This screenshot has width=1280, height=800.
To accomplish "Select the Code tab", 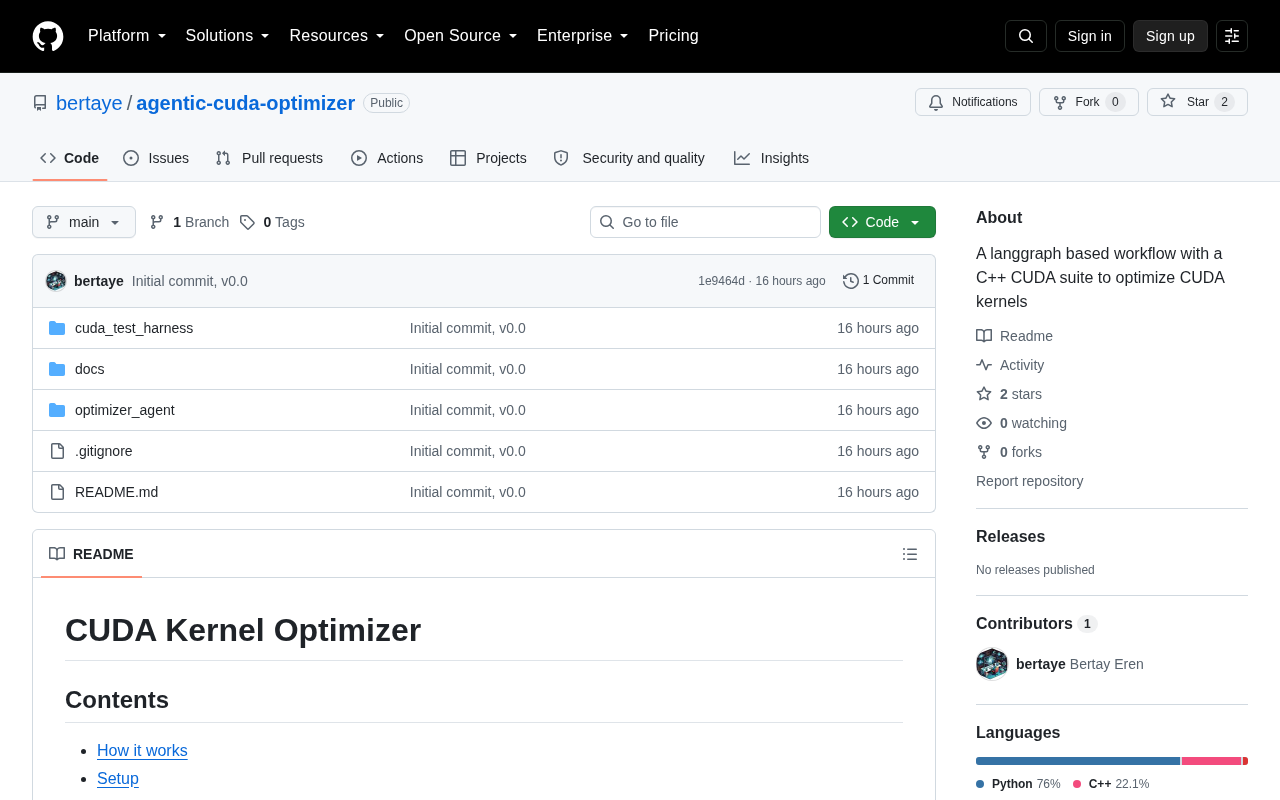I will pos(70,158).
